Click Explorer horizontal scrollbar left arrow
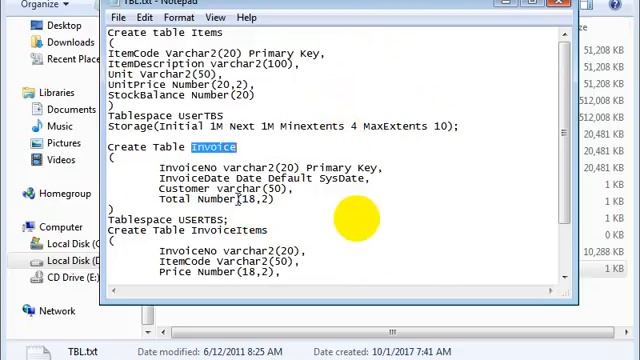 (x=163, y=332)
